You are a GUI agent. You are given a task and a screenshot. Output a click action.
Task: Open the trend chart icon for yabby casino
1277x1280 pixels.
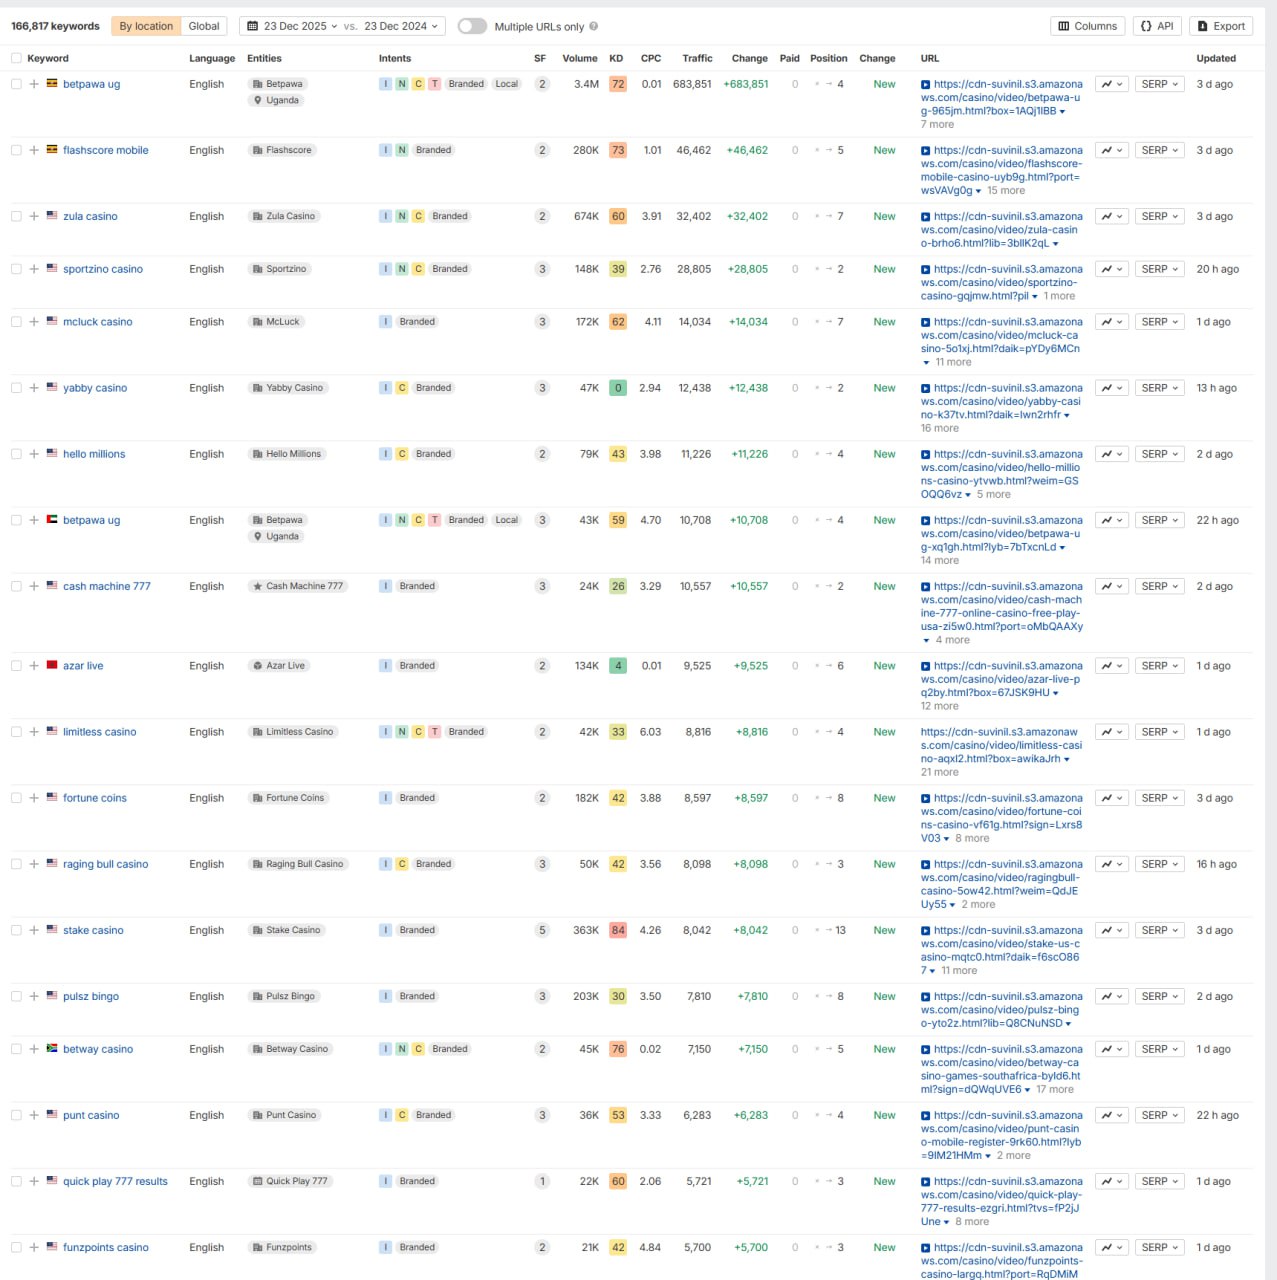(x=1111, y=388)
